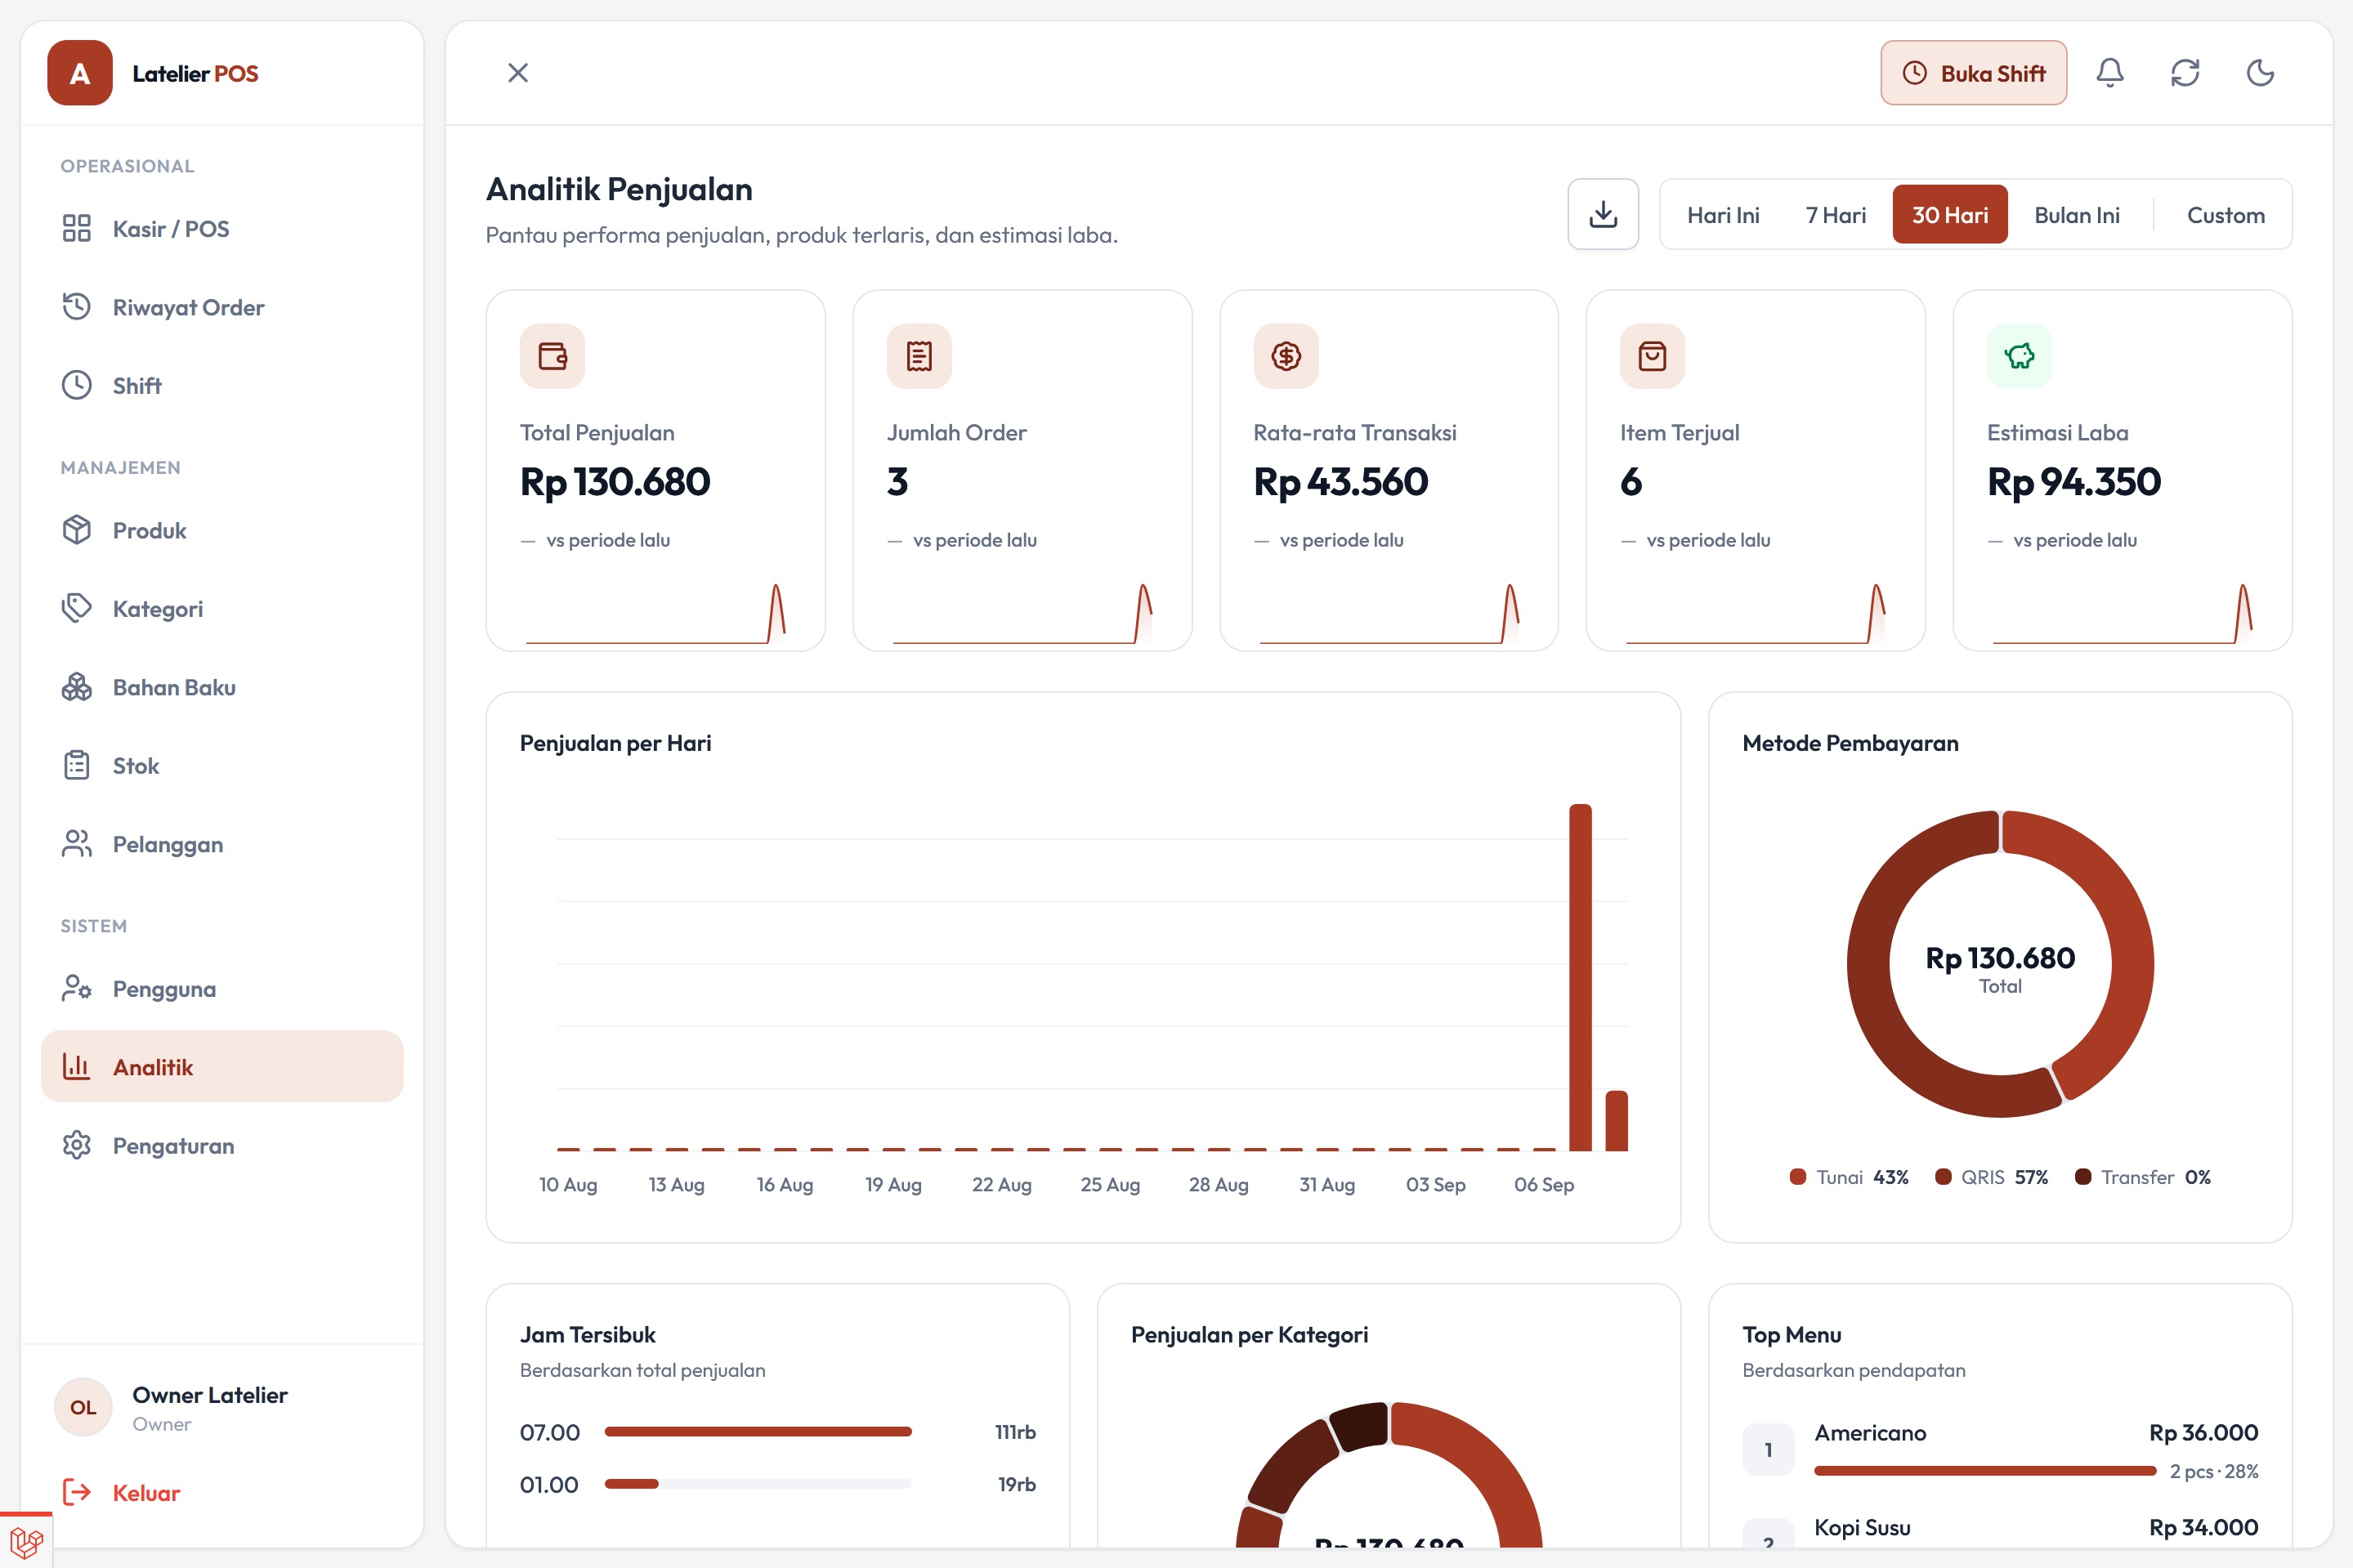Choose the Custom date range
Viewport: 2353px width, 1568px height.
coord(2225,215)
